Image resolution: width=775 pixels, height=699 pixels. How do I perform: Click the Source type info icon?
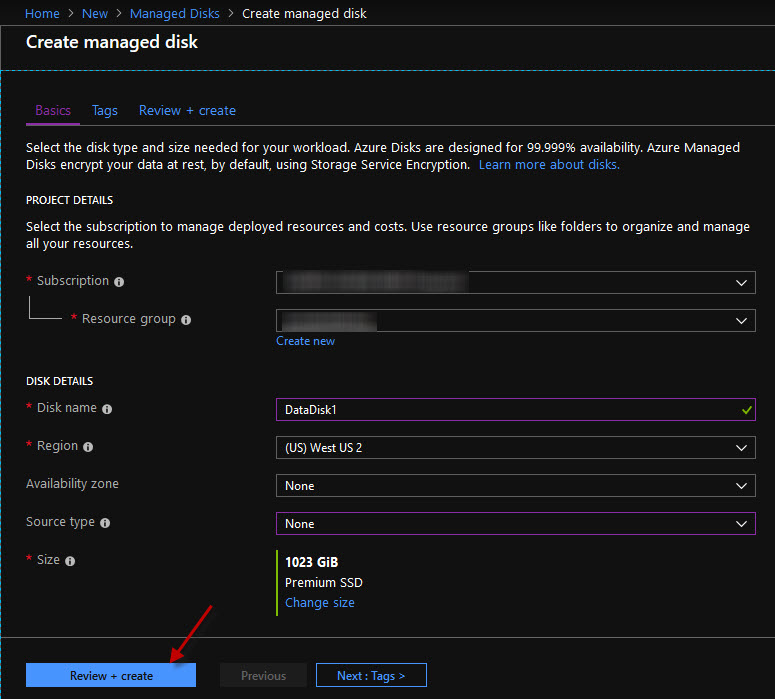[105, 523]
